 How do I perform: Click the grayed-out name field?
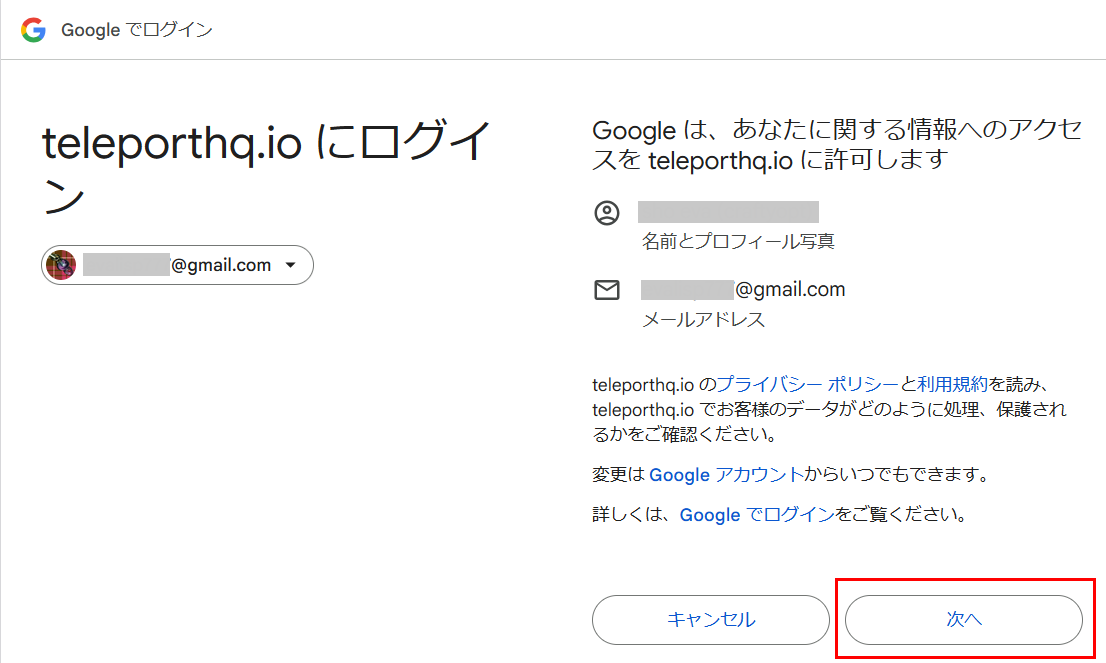[728, 211]
